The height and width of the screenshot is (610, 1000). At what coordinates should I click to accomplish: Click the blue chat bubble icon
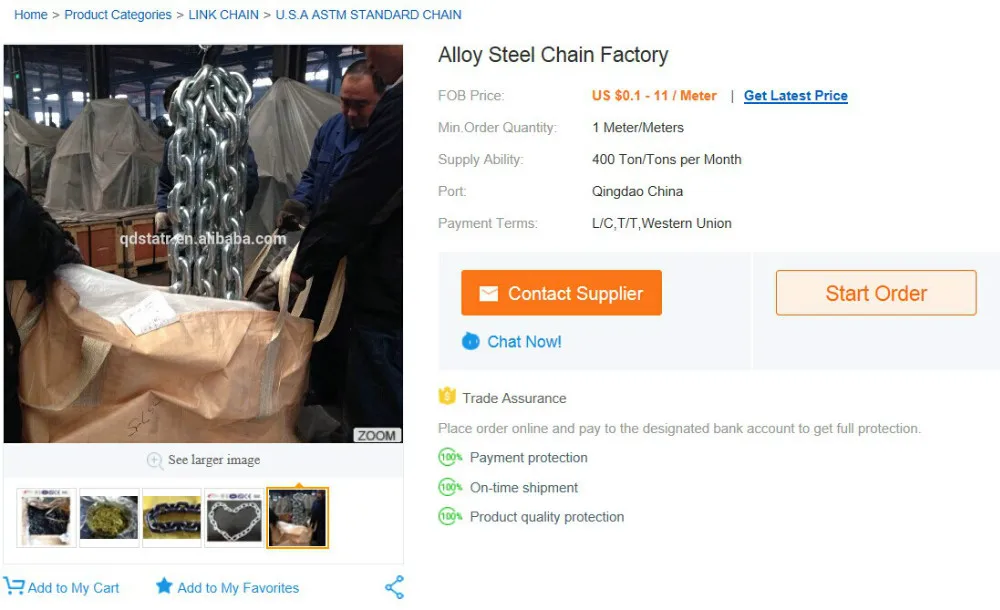point(471,341)
